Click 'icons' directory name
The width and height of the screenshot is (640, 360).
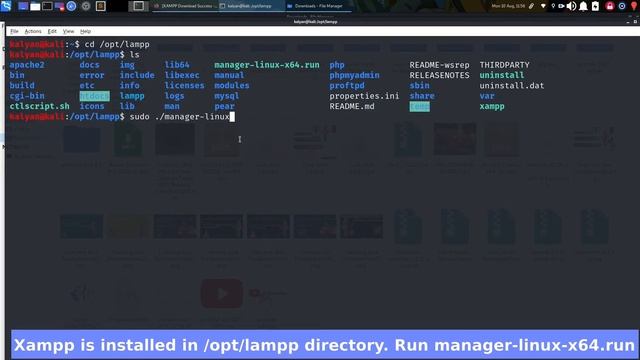point(92,106)
